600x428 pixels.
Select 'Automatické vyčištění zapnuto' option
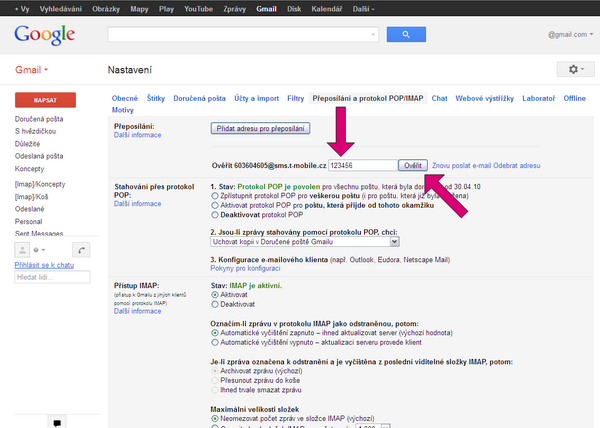[215, 333]
